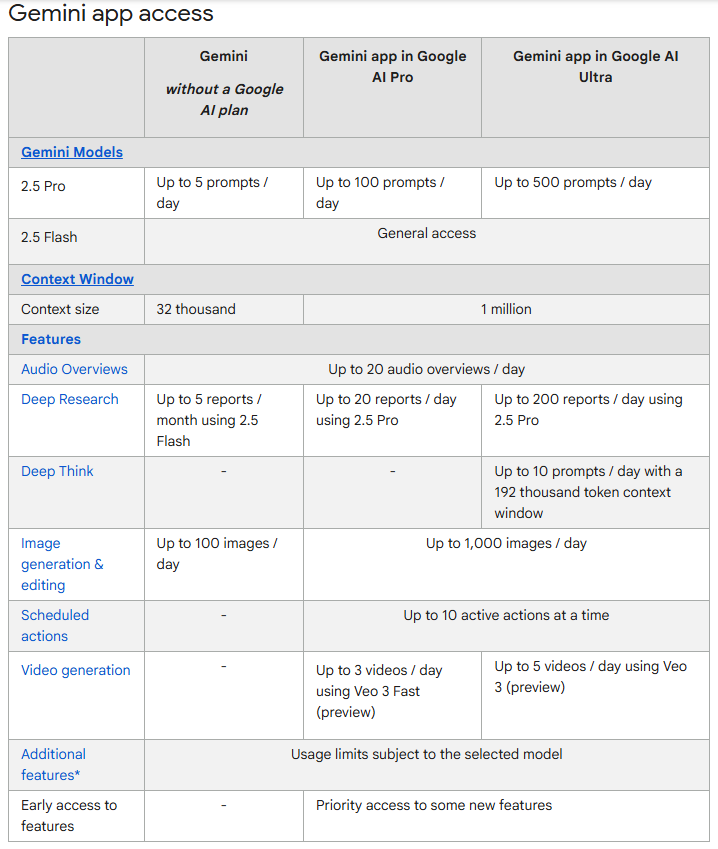Click 'Priority access to some new features' text

[x=434, y=804]
